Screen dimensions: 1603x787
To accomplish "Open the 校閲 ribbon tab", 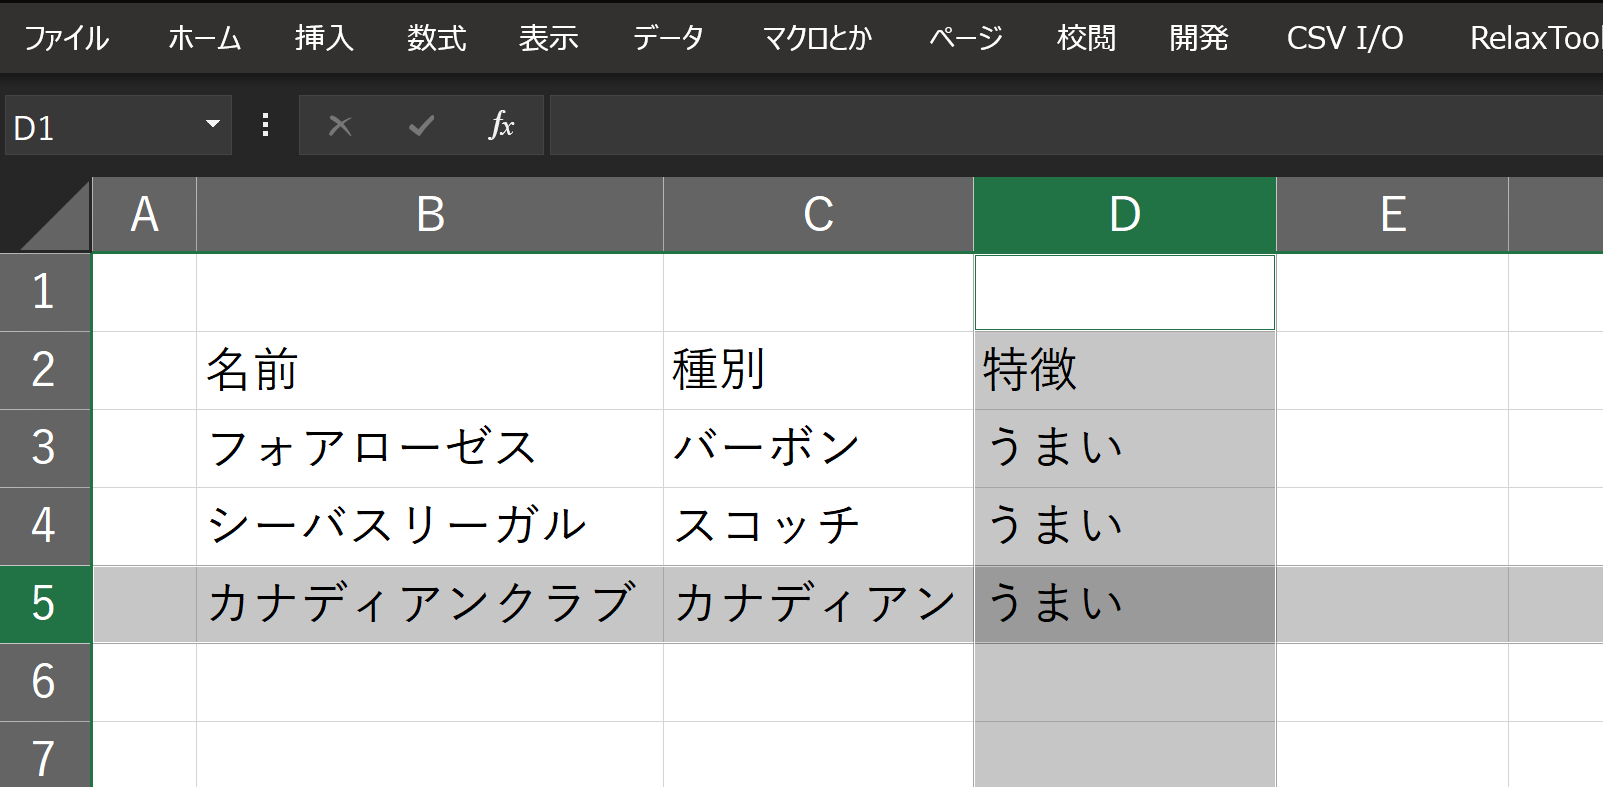I will point(1086,38).
